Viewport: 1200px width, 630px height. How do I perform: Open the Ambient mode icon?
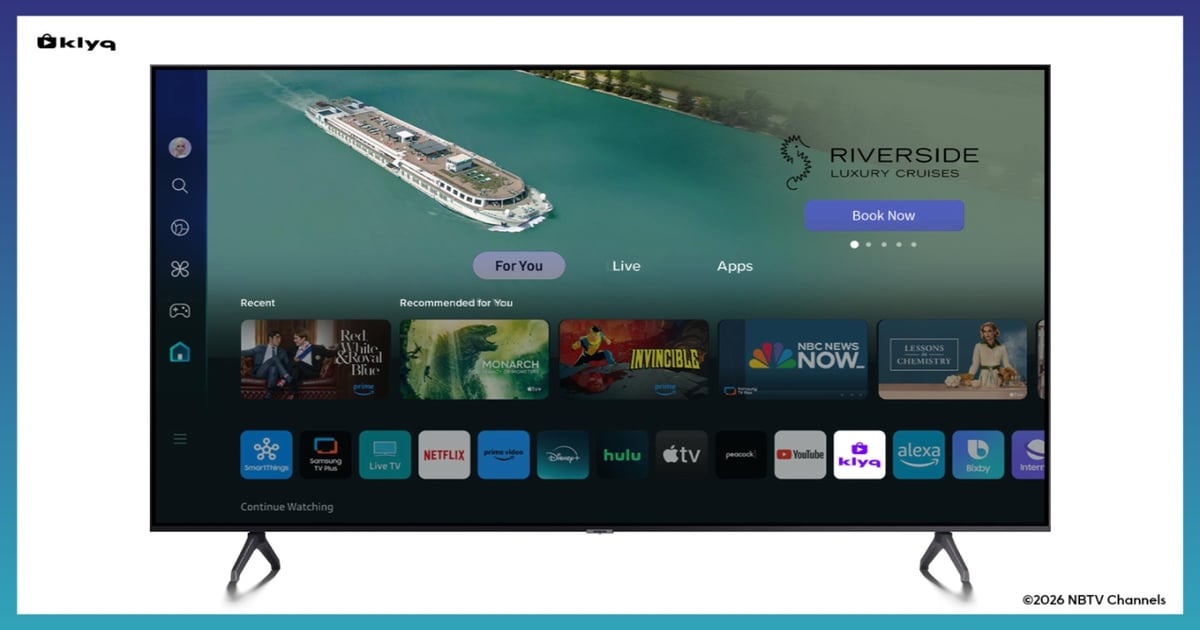[180, 227]
